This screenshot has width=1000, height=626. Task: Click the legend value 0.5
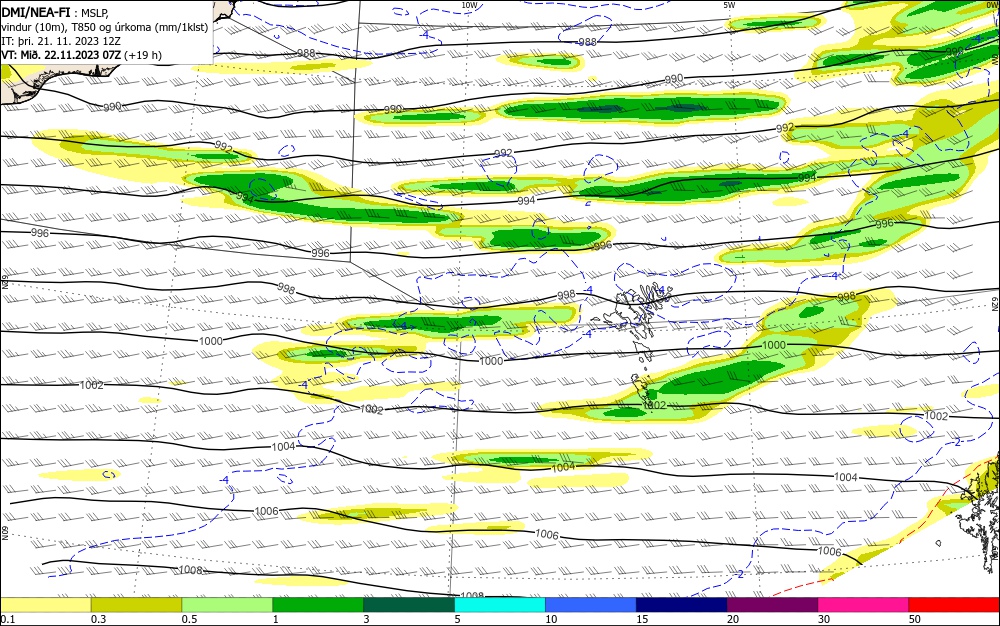(x=189, y=619)
